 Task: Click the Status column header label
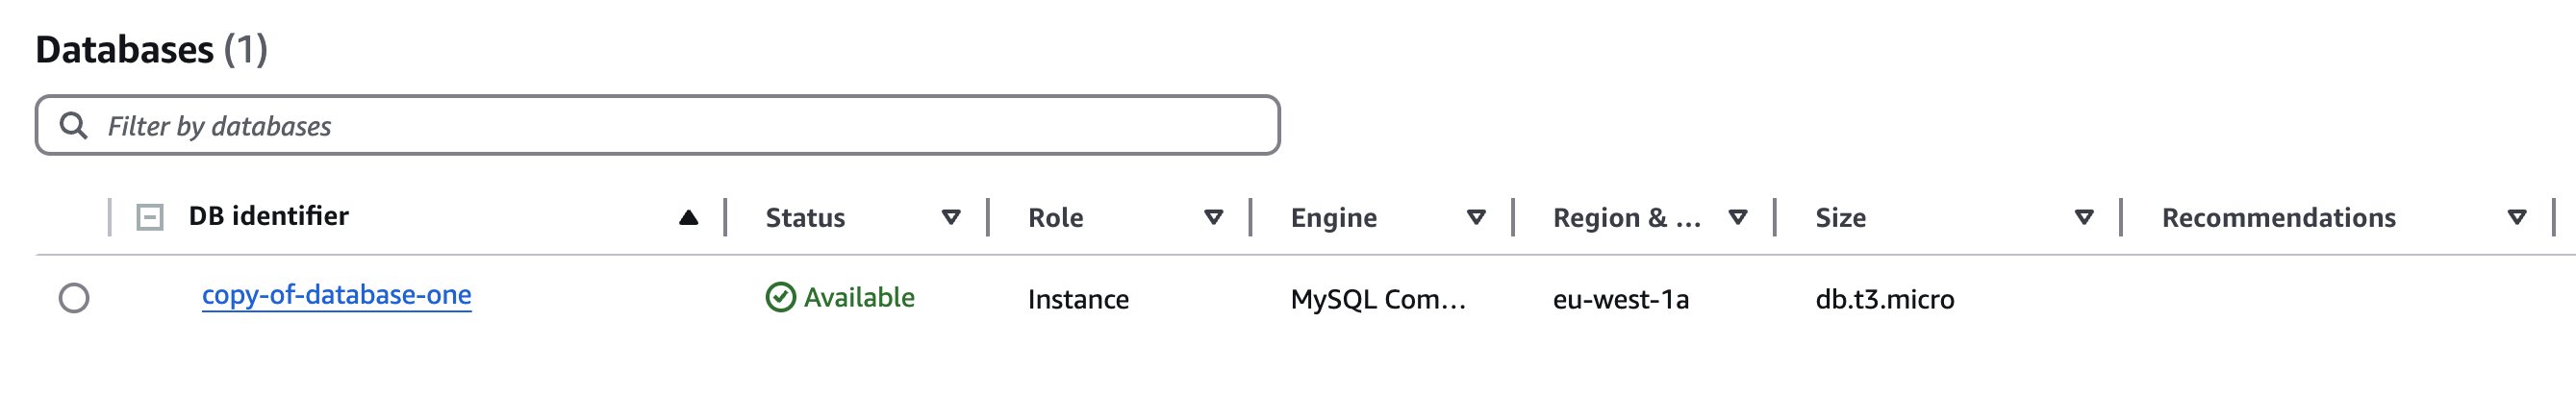coord(805,218)
